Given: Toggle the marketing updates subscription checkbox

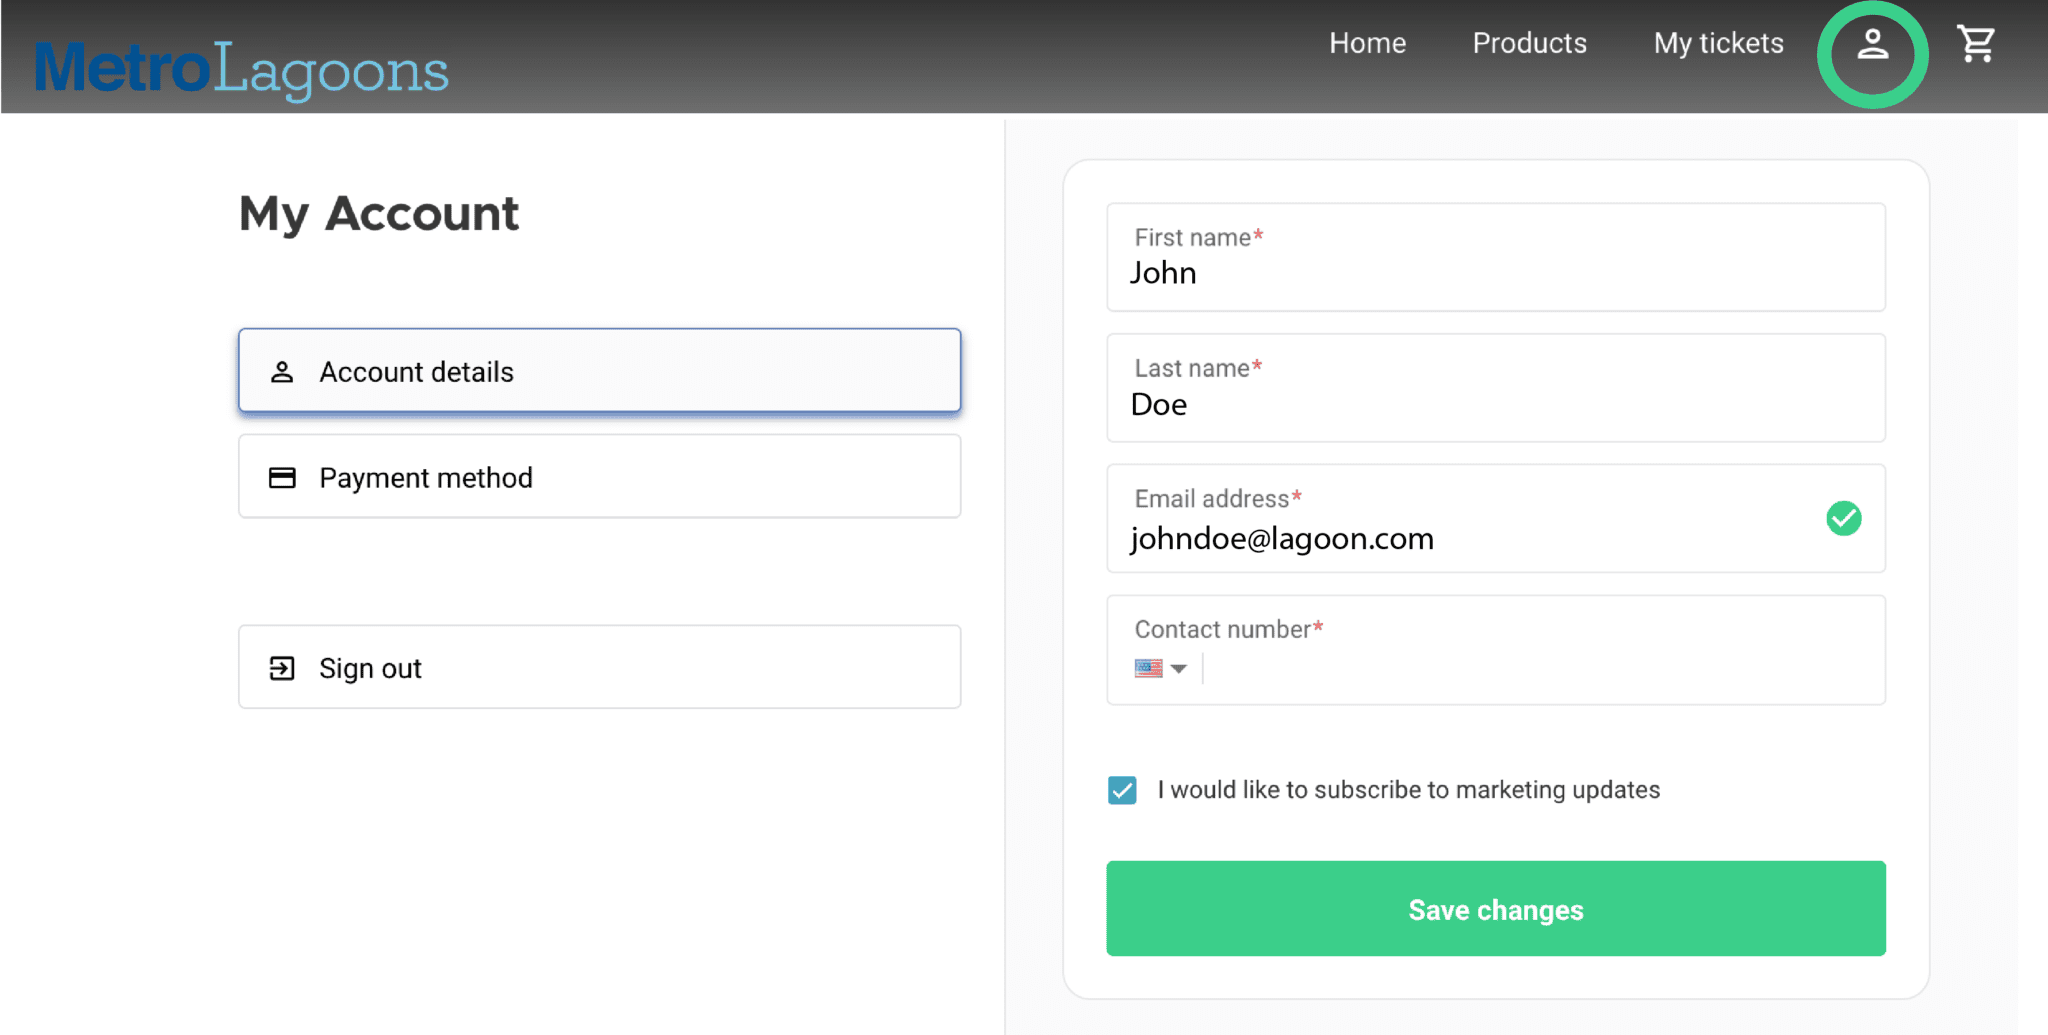Looking at the screenshot, I should (x=1121, y=789).
